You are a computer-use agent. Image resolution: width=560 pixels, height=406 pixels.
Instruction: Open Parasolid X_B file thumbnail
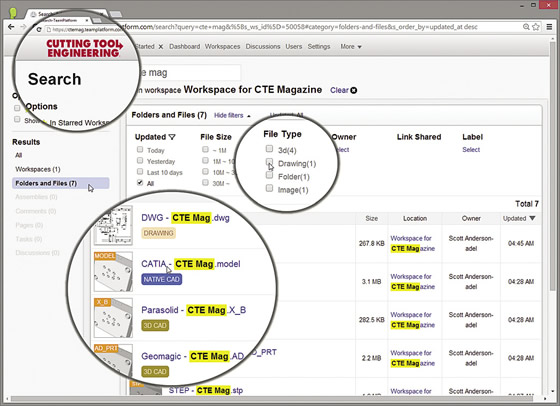[113, 318]
